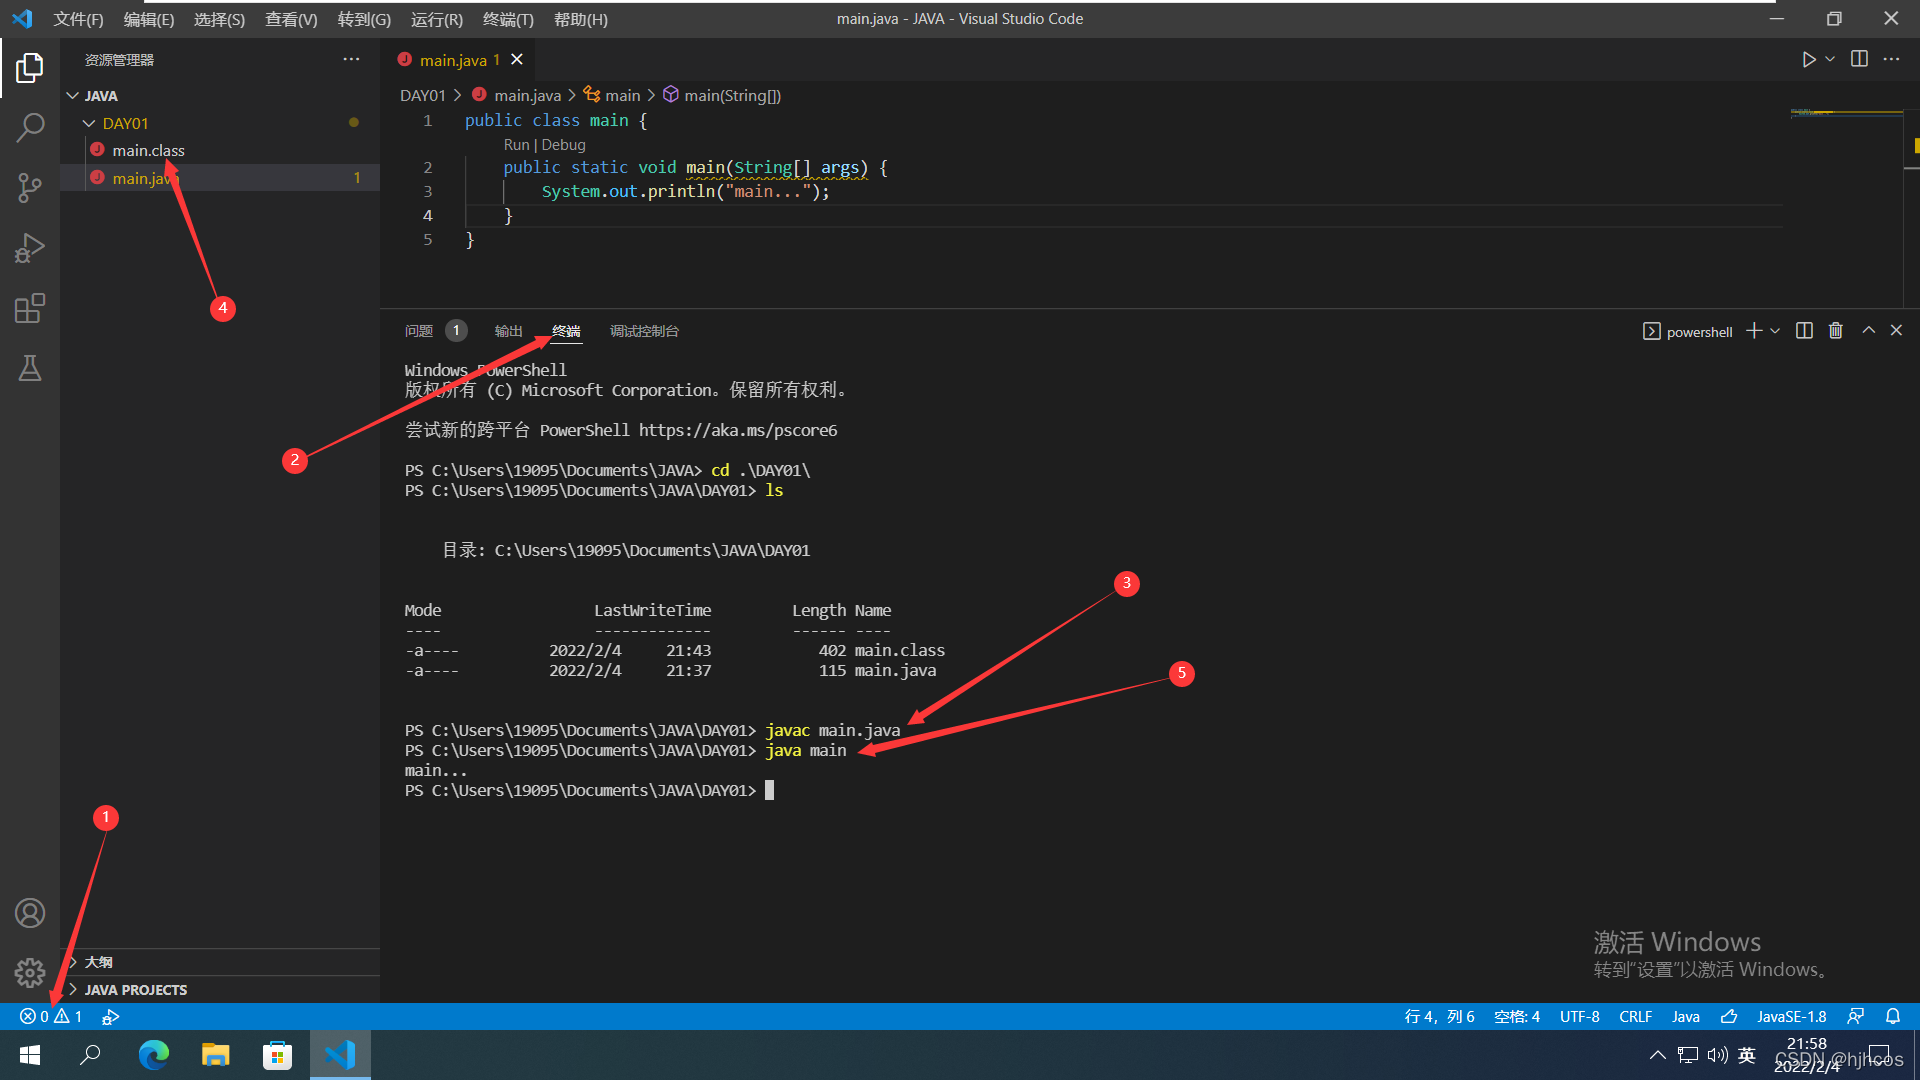The width and height of the screenshot is (1920, 1080).
Task: Collapse the DAY01 folder
Action: [220, 123]
